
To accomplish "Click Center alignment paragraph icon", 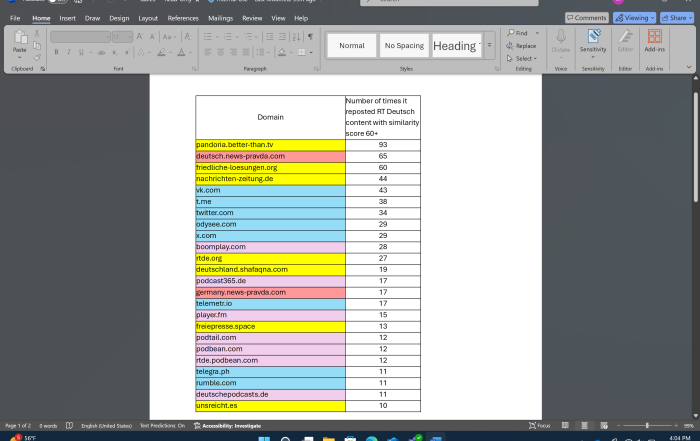I will click(x=221, y=52).
